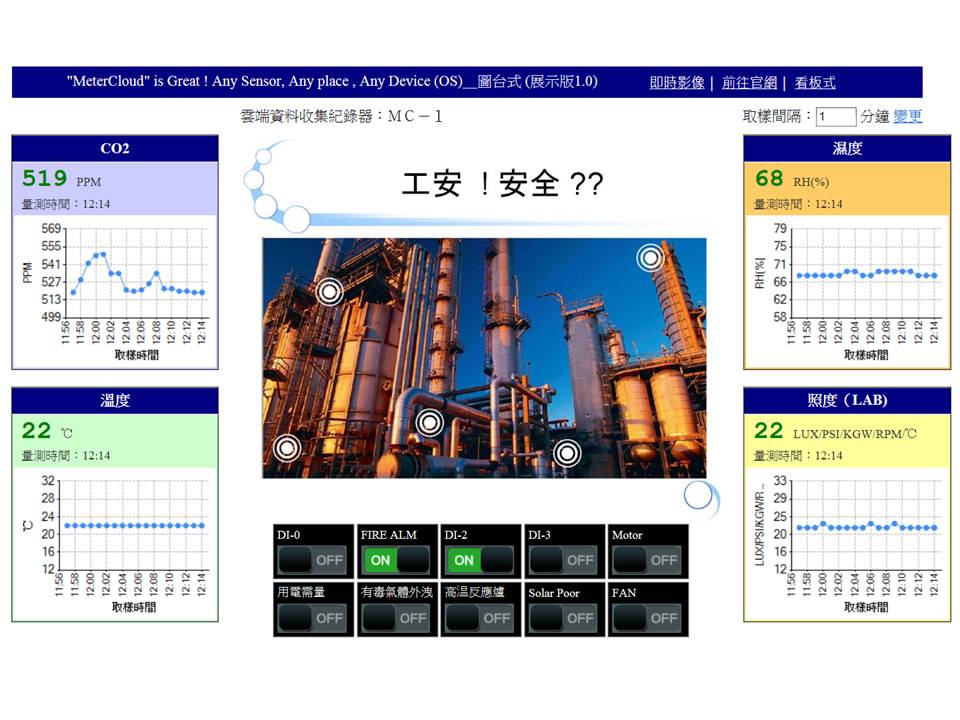960x720 pixels.
Task: Click the 變更 link to apply interval
Action: pyautogui.click(x=908, y=116)
